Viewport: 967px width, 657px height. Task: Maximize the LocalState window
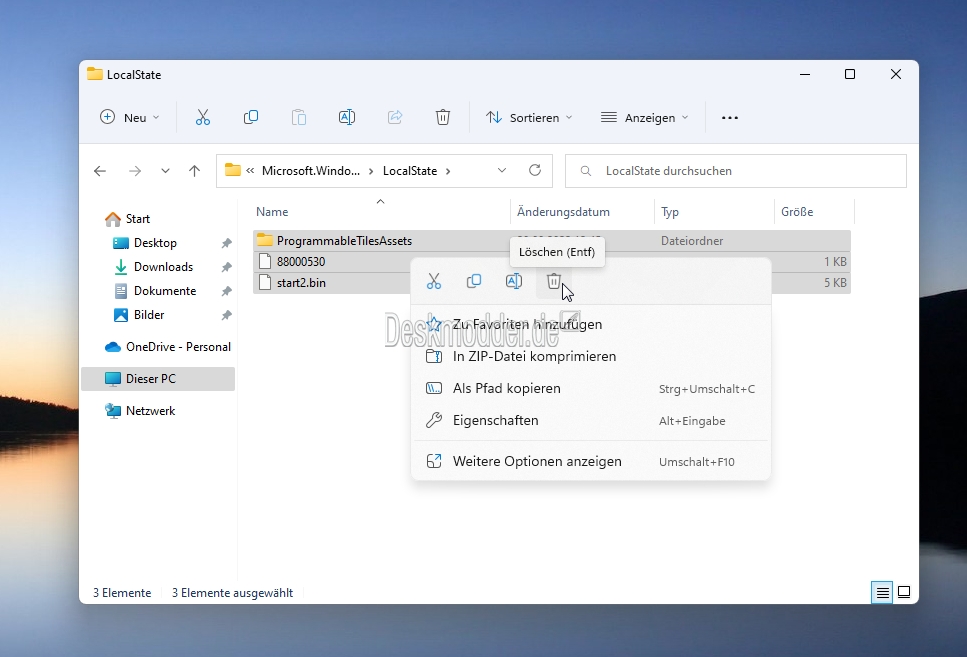coord(850,74)
